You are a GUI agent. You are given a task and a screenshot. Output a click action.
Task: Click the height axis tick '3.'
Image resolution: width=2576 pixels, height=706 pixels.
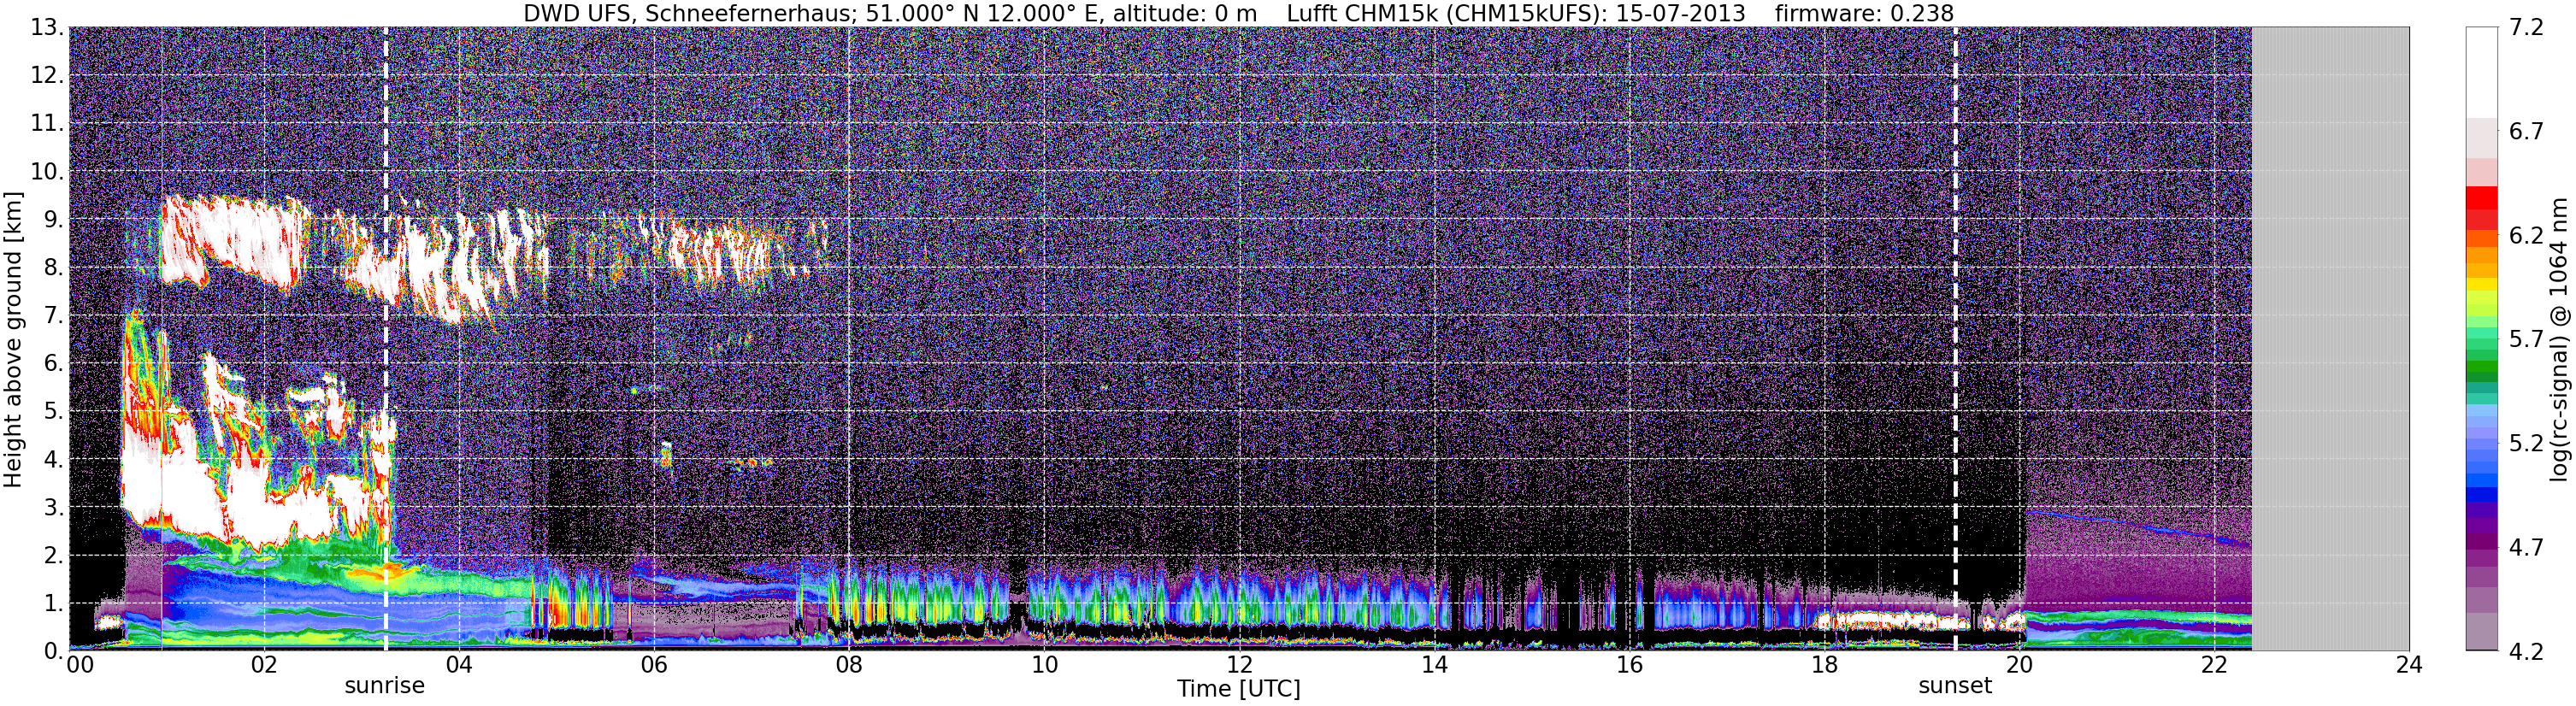54,507
